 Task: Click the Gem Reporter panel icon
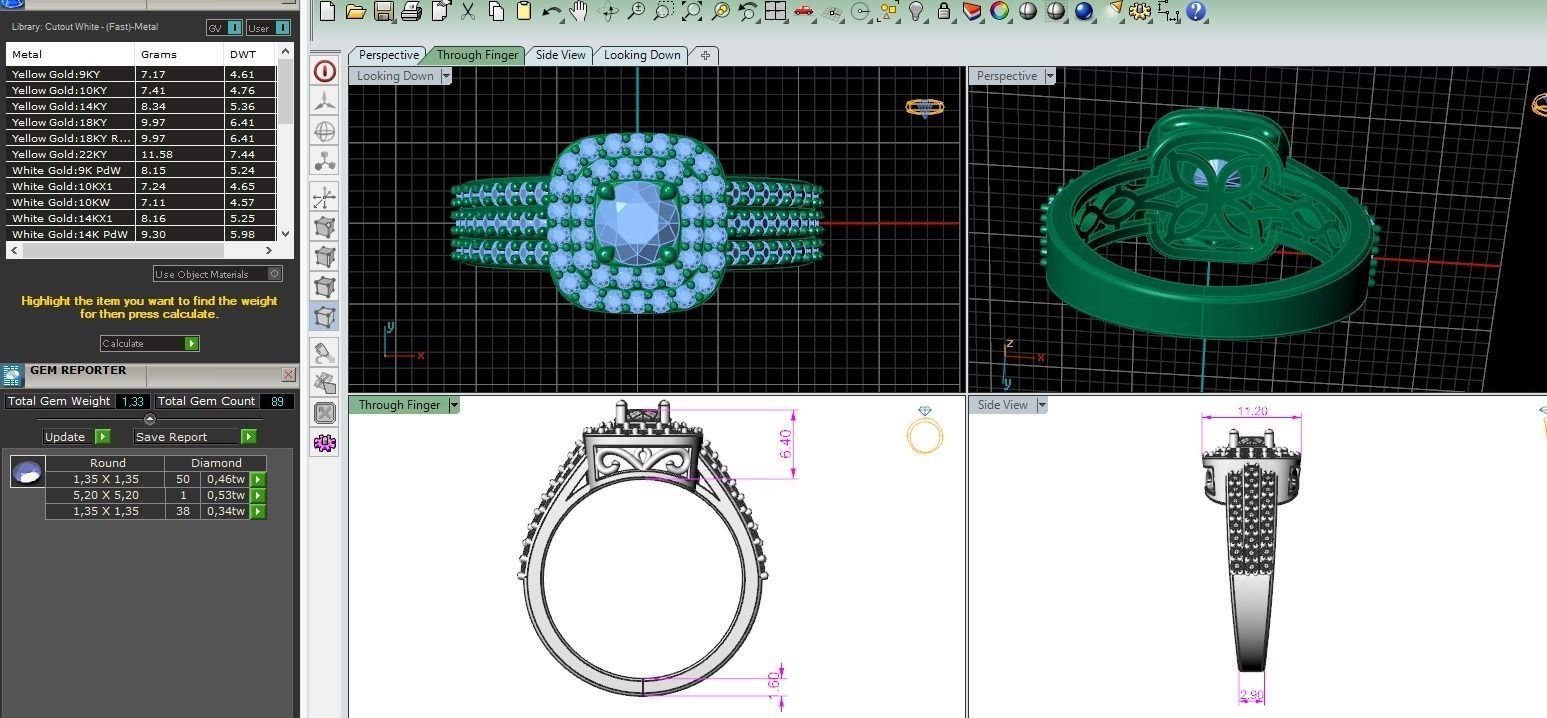point(12,375)
